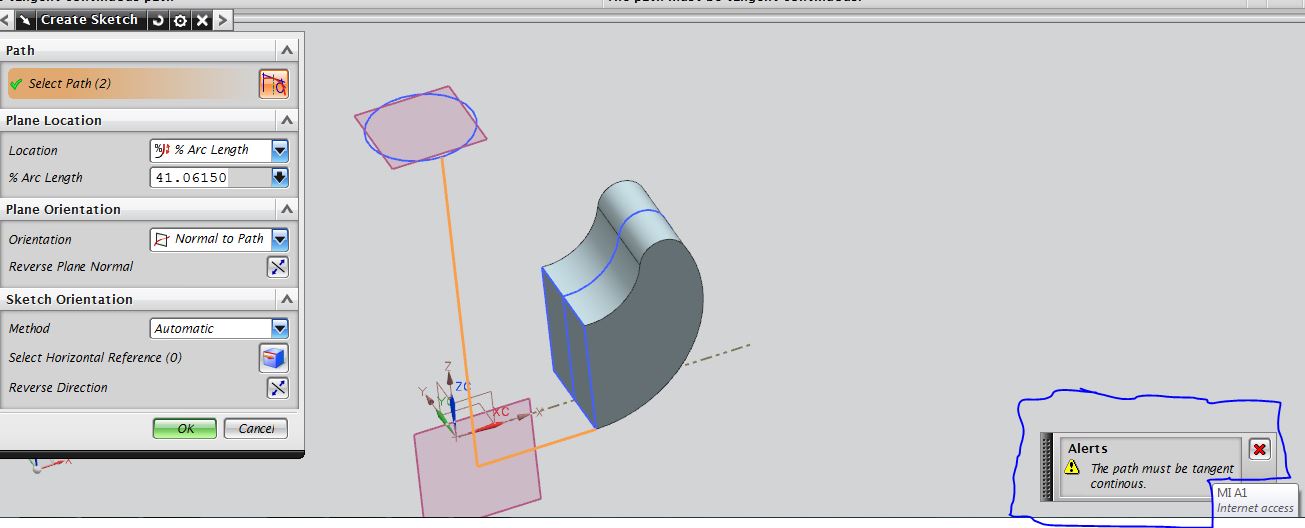This screenshot has height=528, width=1305.
Task: Click the Cancel button
Action: (x=256, y=428)
